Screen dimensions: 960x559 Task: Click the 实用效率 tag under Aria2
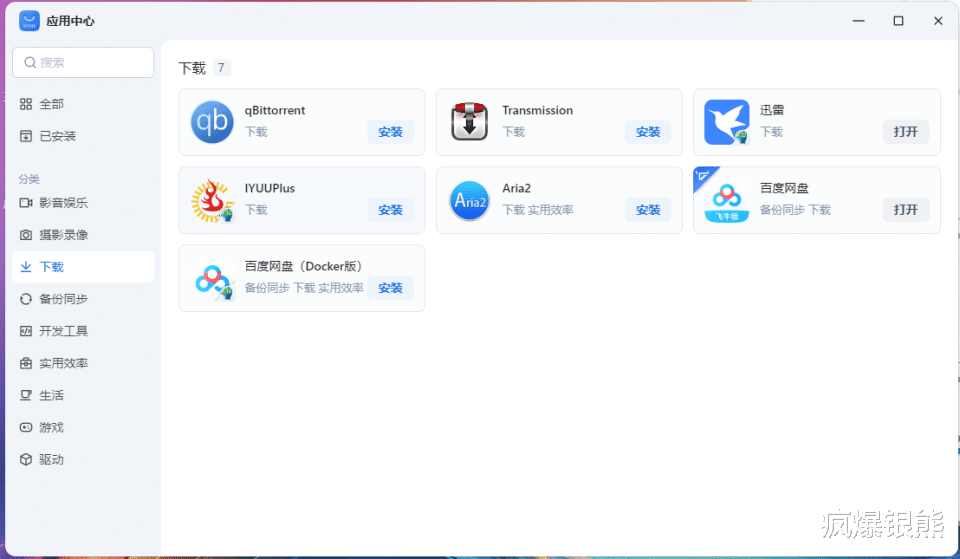(551, 210)
